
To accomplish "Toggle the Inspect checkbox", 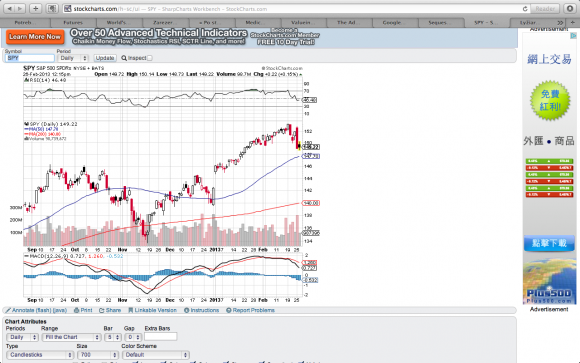I will click(x=149, y=58).
